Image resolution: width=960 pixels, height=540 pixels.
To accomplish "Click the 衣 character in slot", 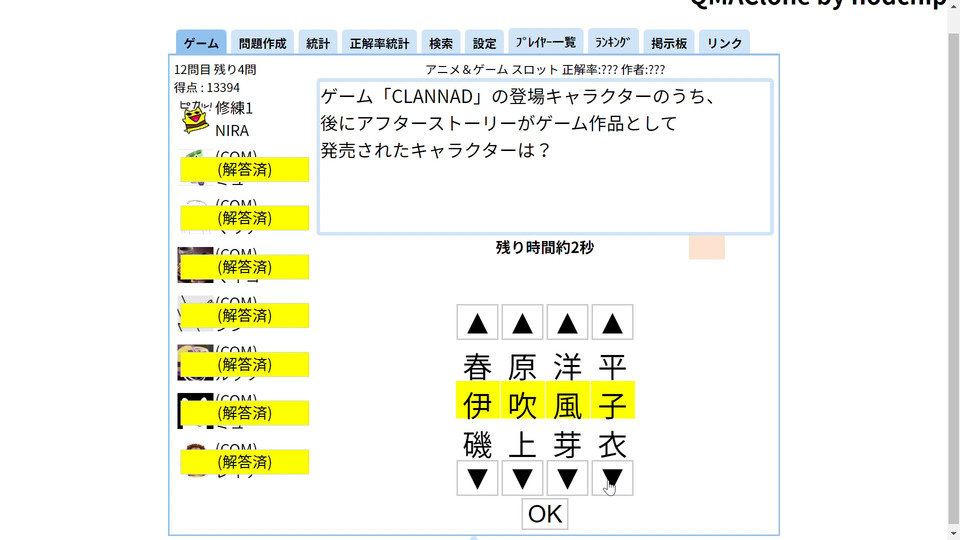I will pyautogui.click(x=612, y=445).
